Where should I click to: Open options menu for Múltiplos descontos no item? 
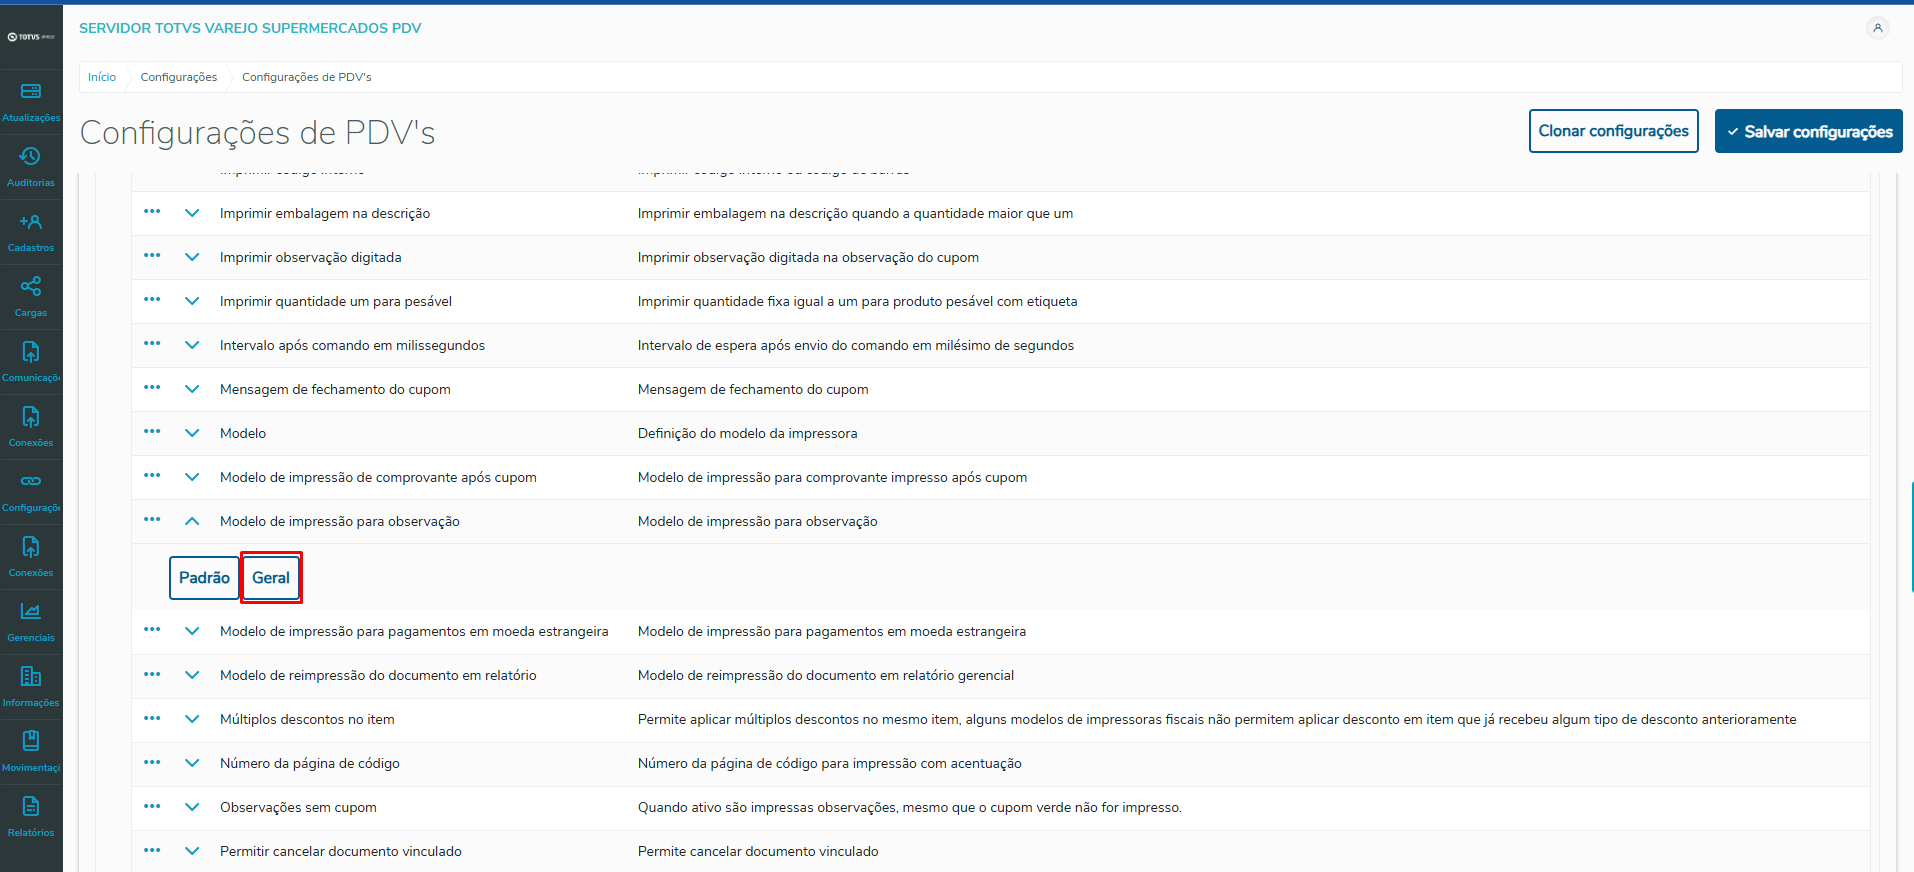[152, 718]
